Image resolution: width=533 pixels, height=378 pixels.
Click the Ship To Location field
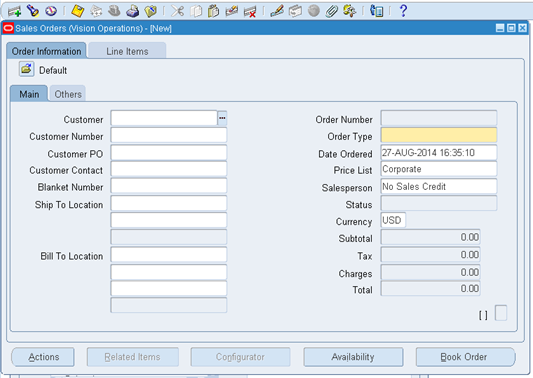169,203
